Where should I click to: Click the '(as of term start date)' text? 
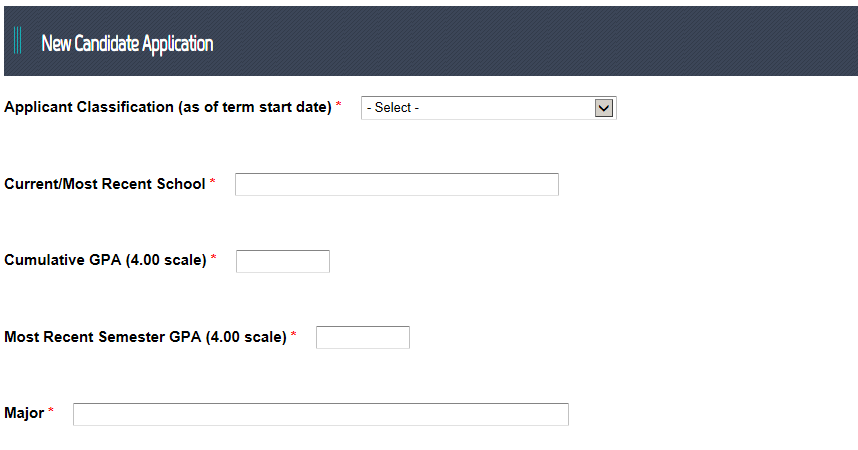click(x=254, y=107)
